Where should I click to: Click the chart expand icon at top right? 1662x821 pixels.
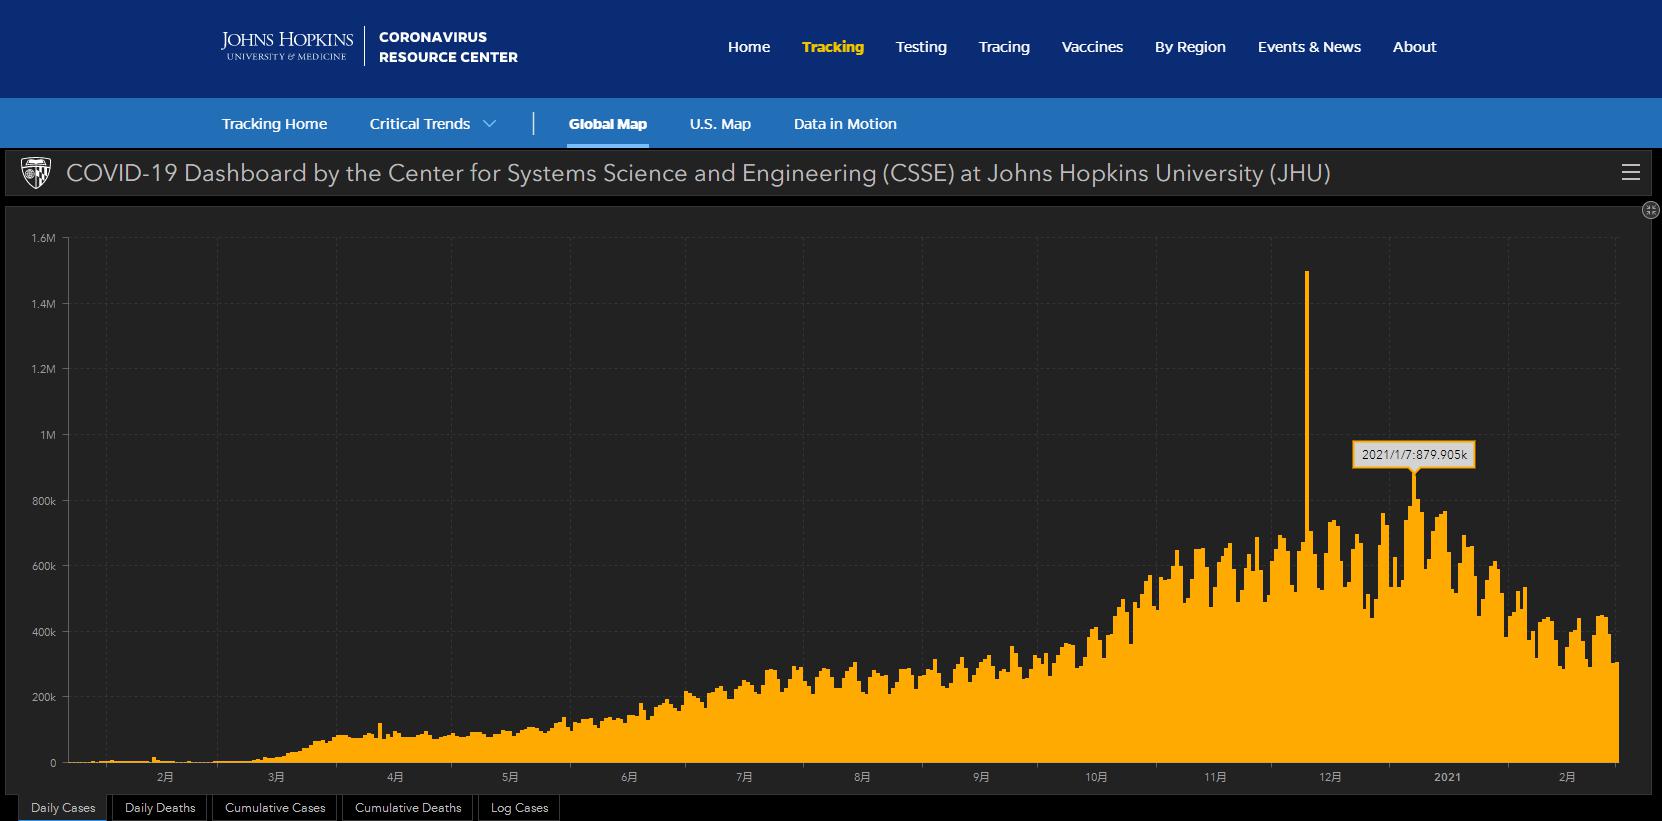pos(1651,210)
